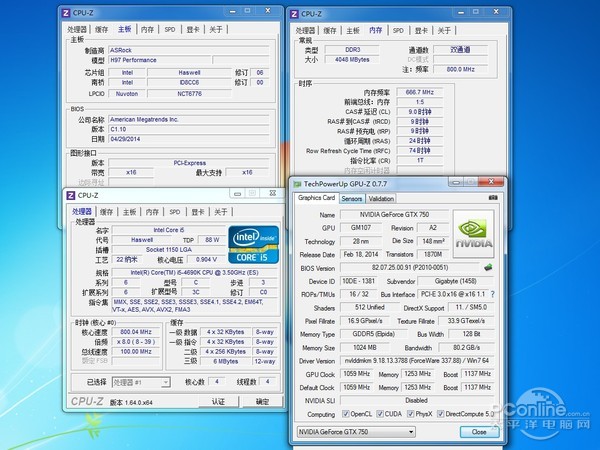Click the GM107 GPU value
Viewport: 600px width, 450px height.
(360, 228)
